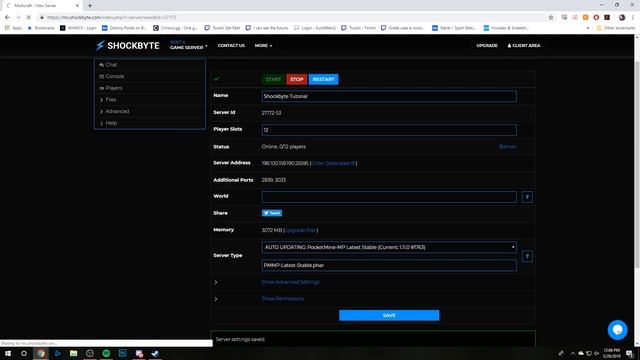The image size is (640, 360).
Task: Open the Other bookmarks folder
Action: (616, 28)
